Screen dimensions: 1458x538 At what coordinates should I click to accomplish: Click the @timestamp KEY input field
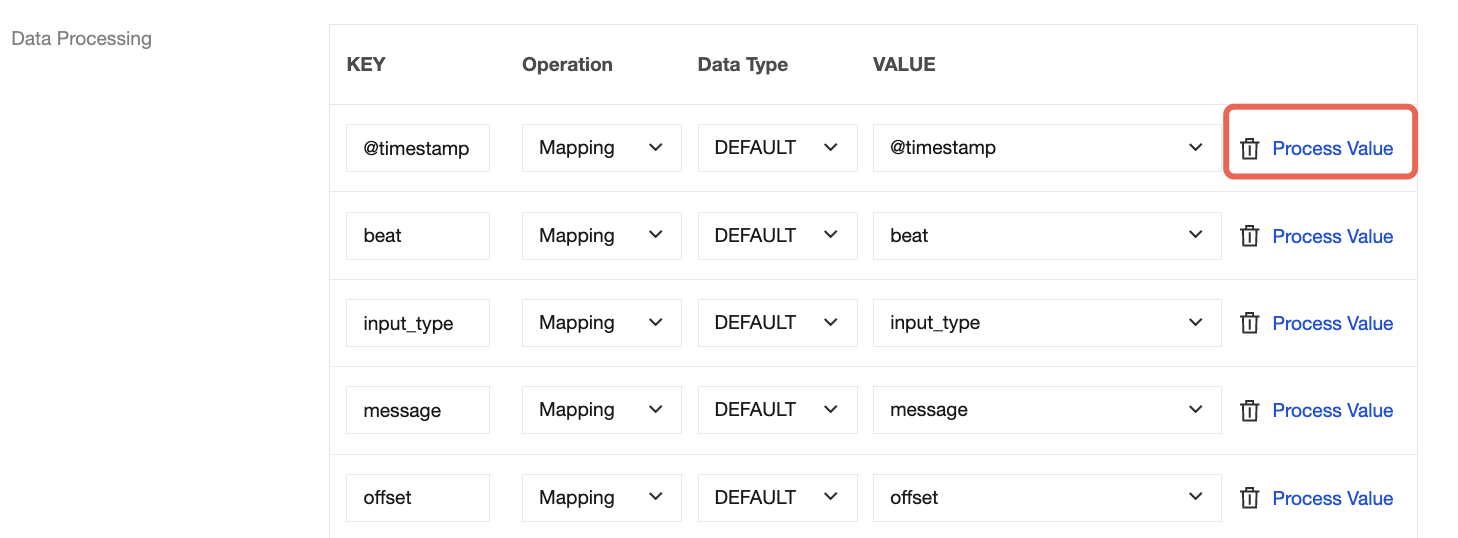click(417, 148)
